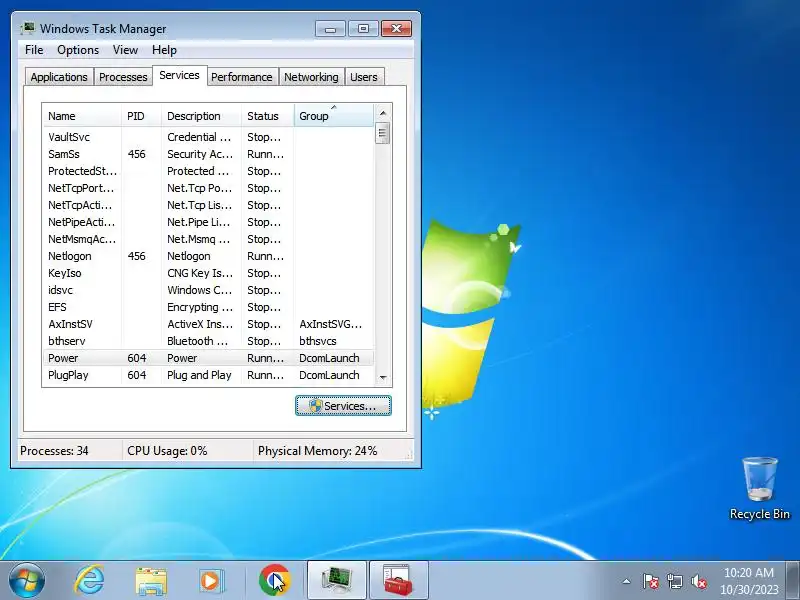Select the ProtectedSt... service row

208,171
